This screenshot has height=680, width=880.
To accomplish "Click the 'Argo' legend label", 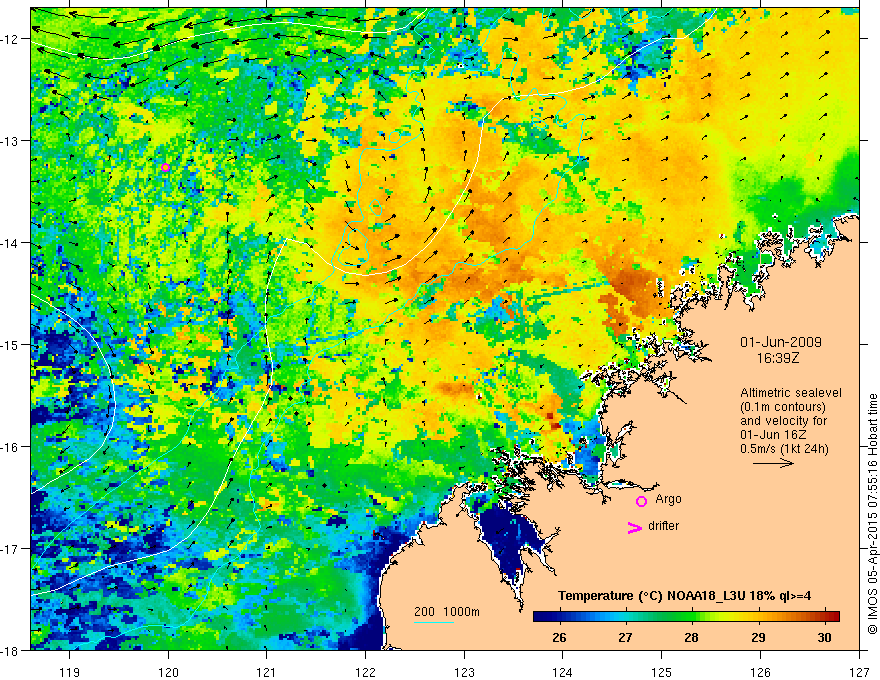I will pyautogui.click(x=668, y=499).
